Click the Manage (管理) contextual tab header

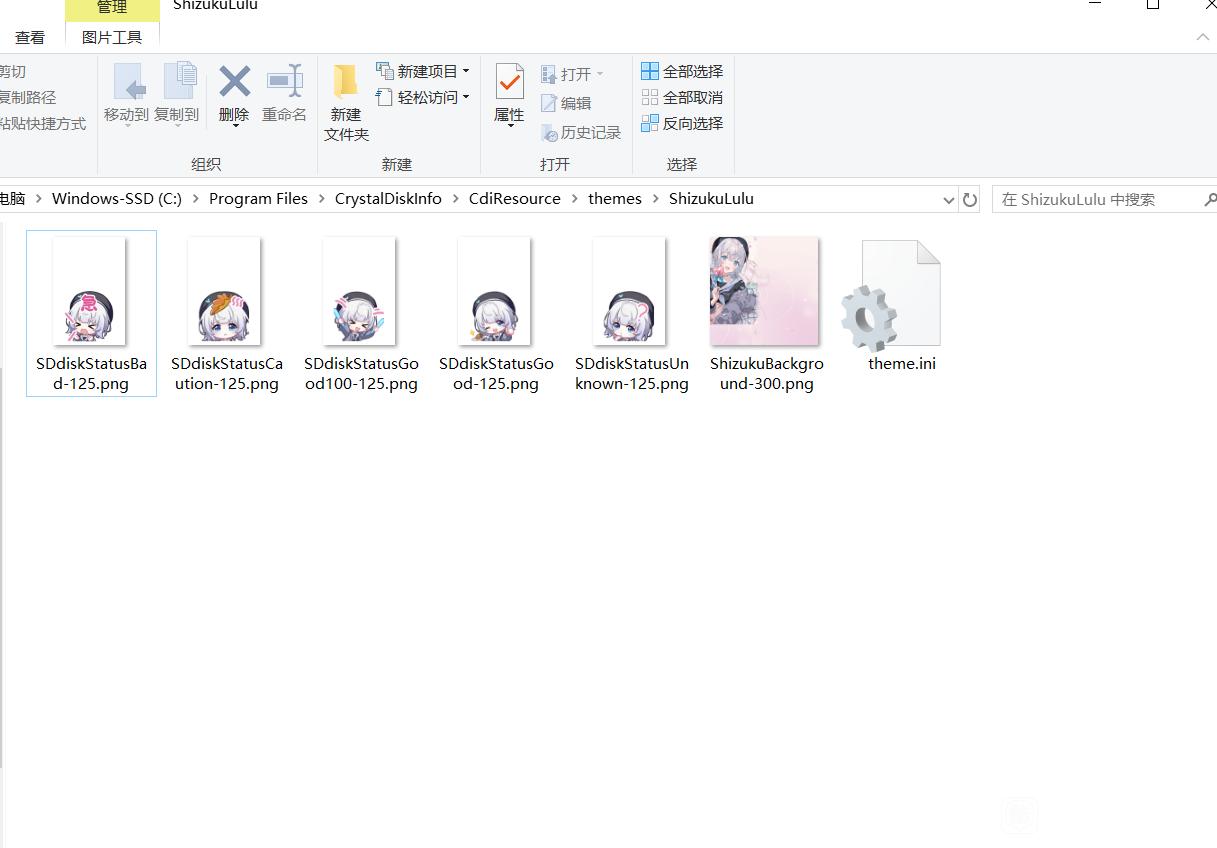tap(112, 8)
